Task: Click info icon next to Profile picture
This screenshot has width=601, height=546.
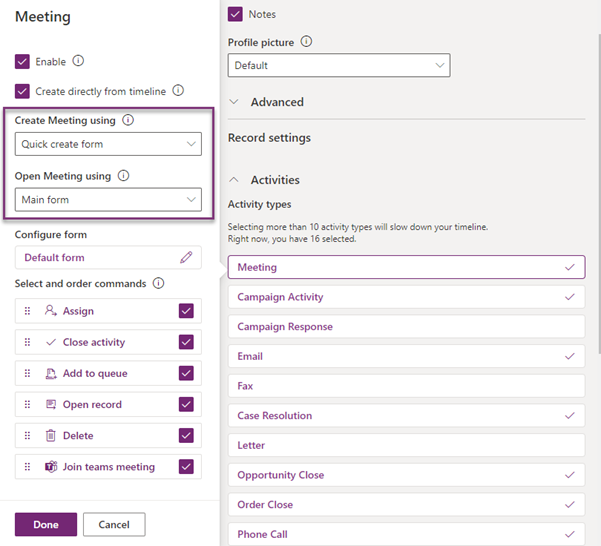Action: [x=307, y=42]
